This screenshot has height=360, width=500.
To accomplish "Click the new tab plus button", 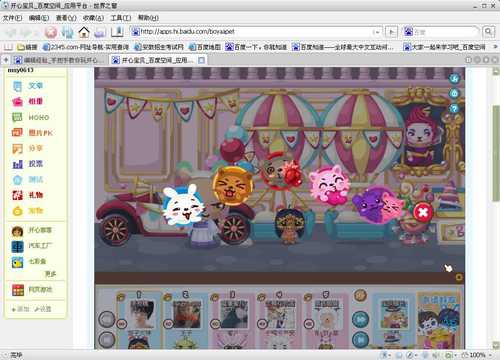I will 6,60.
